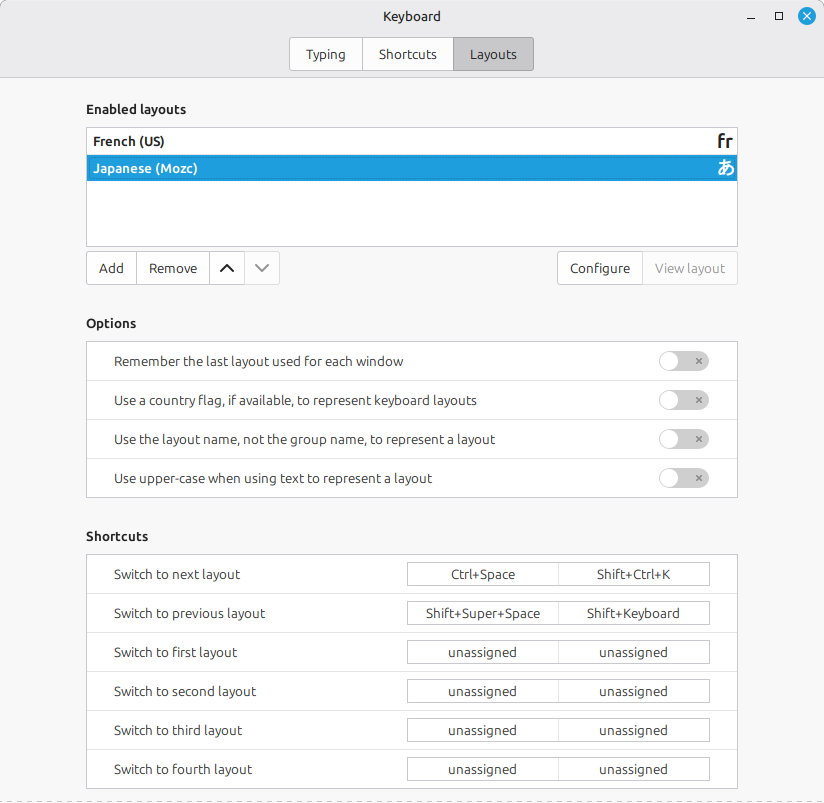Screen dimensions: 824x803
Task: Click the move layout up arrow
Action: coord(227,268)
